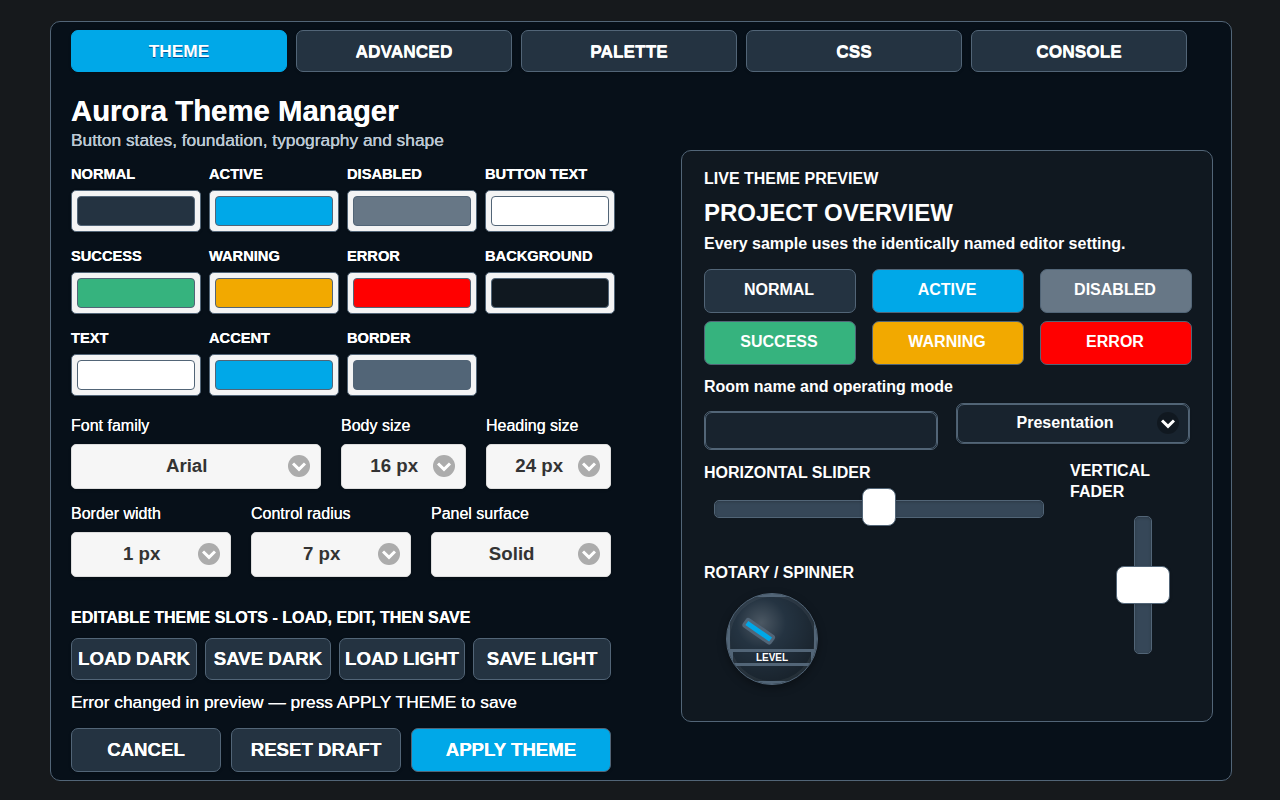The height and width of the screenshot is (800, 1280).
Task: Go to the CSS tab
Action: [x=854, y=51]
